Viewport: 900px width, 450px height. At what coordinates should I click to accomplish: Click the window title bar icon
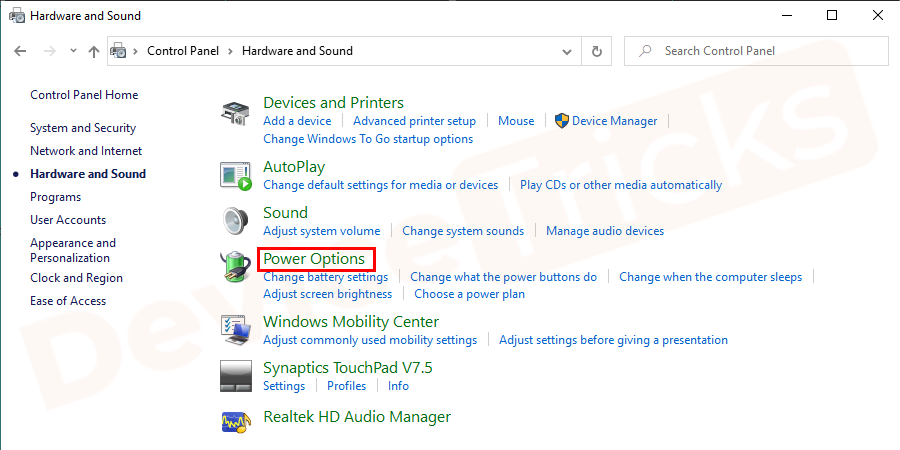[17, 15]
